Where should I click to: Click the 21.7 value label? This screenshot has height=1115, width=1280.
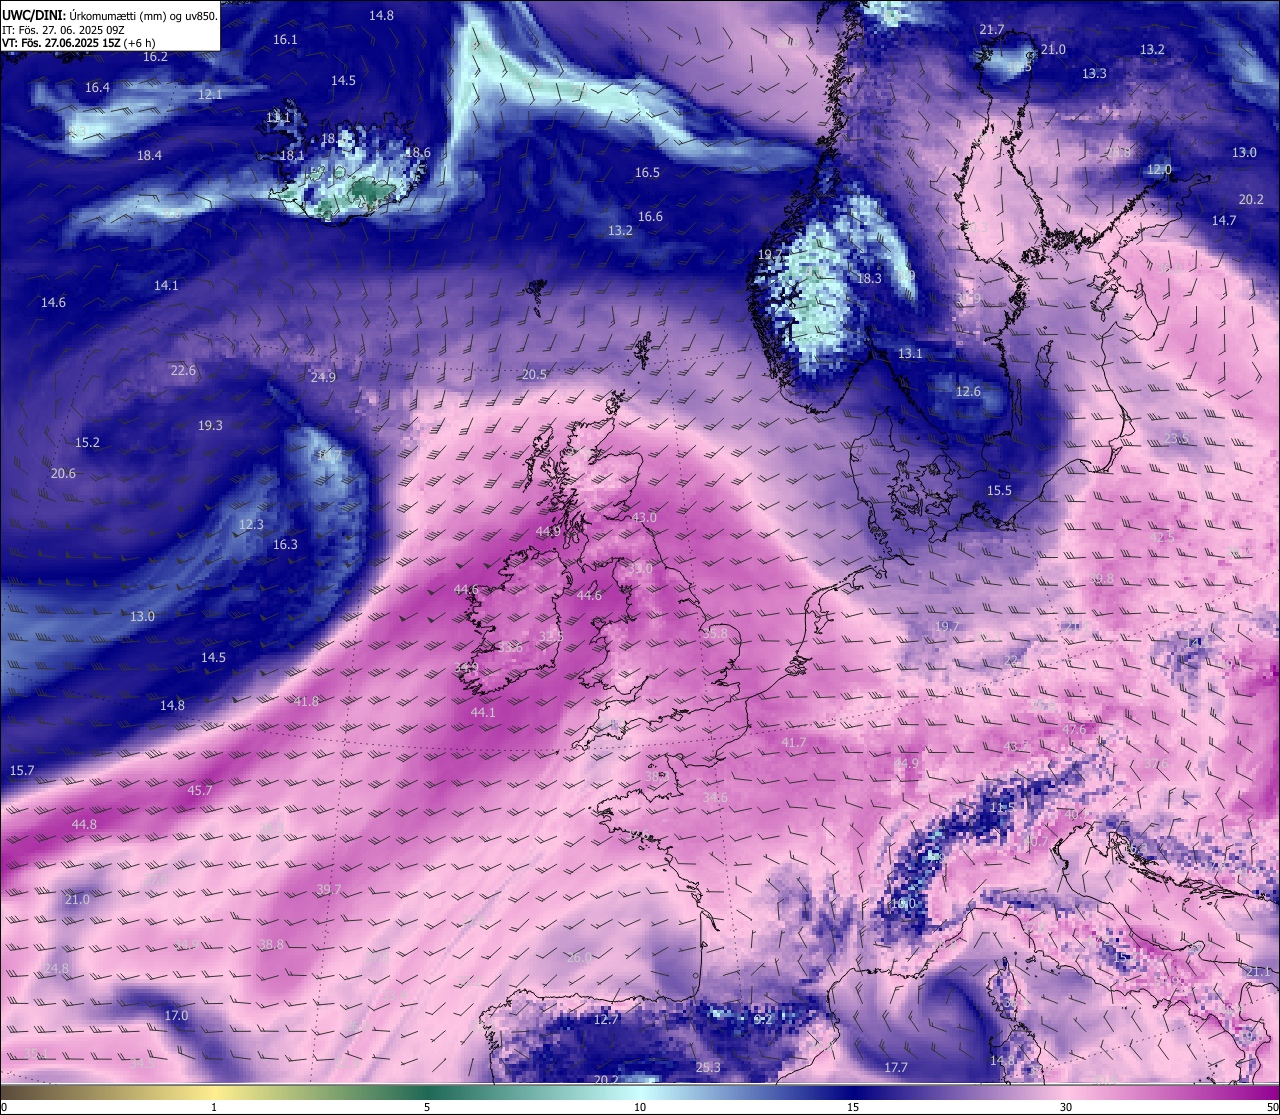pyautogui.click(x=991, y=30)
